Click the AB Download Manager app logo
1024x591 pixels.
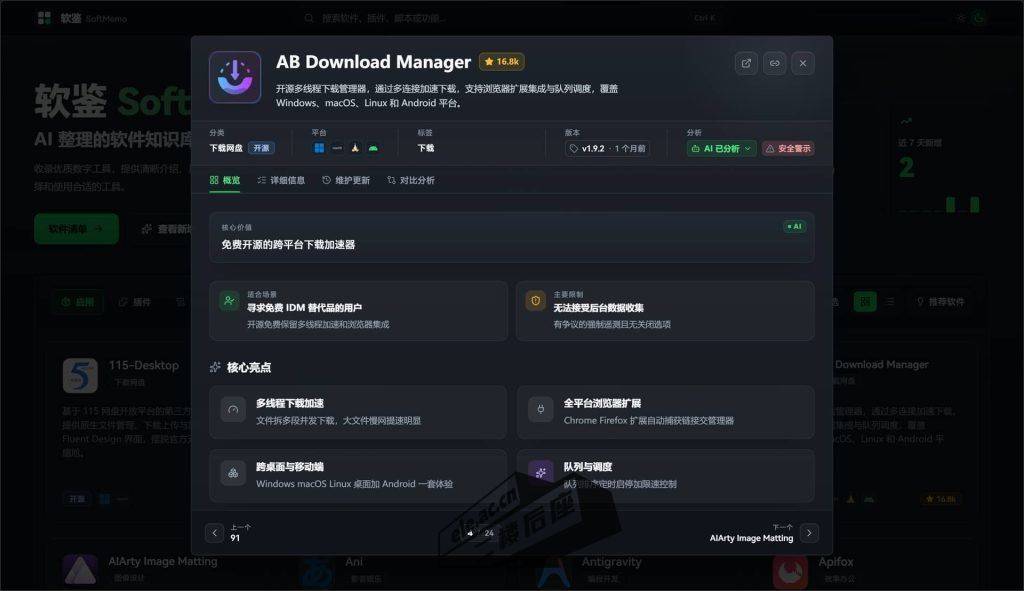tap(235, 77)
